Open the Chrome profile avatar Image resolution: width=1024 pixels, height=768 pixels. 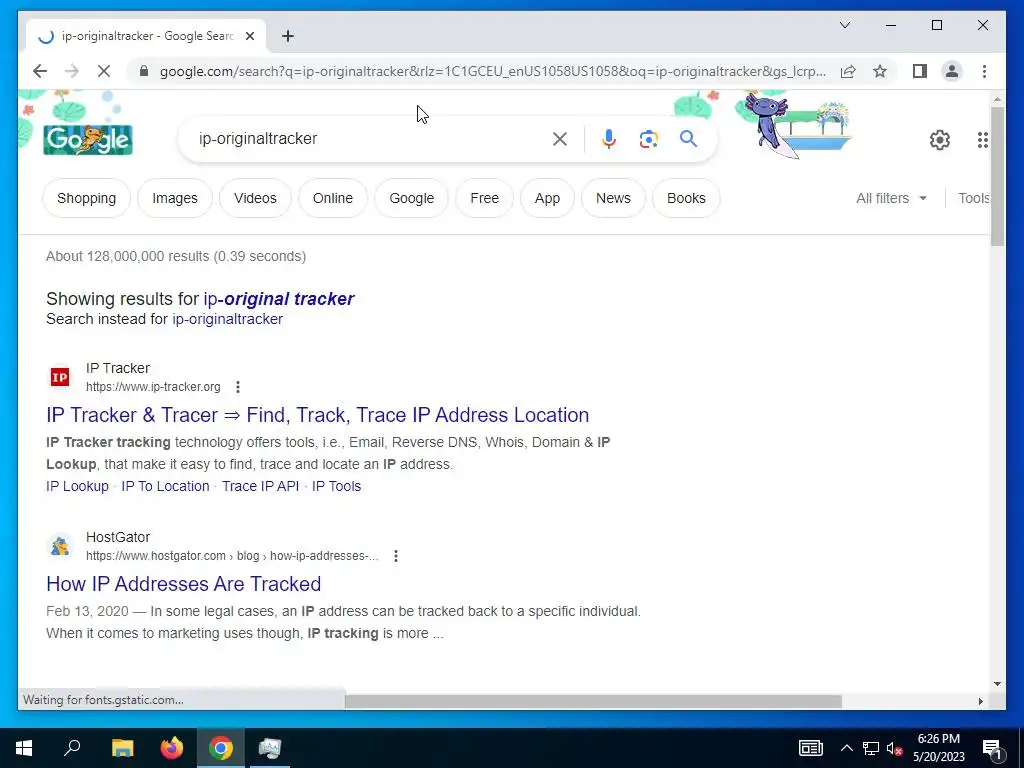point(952,71)
